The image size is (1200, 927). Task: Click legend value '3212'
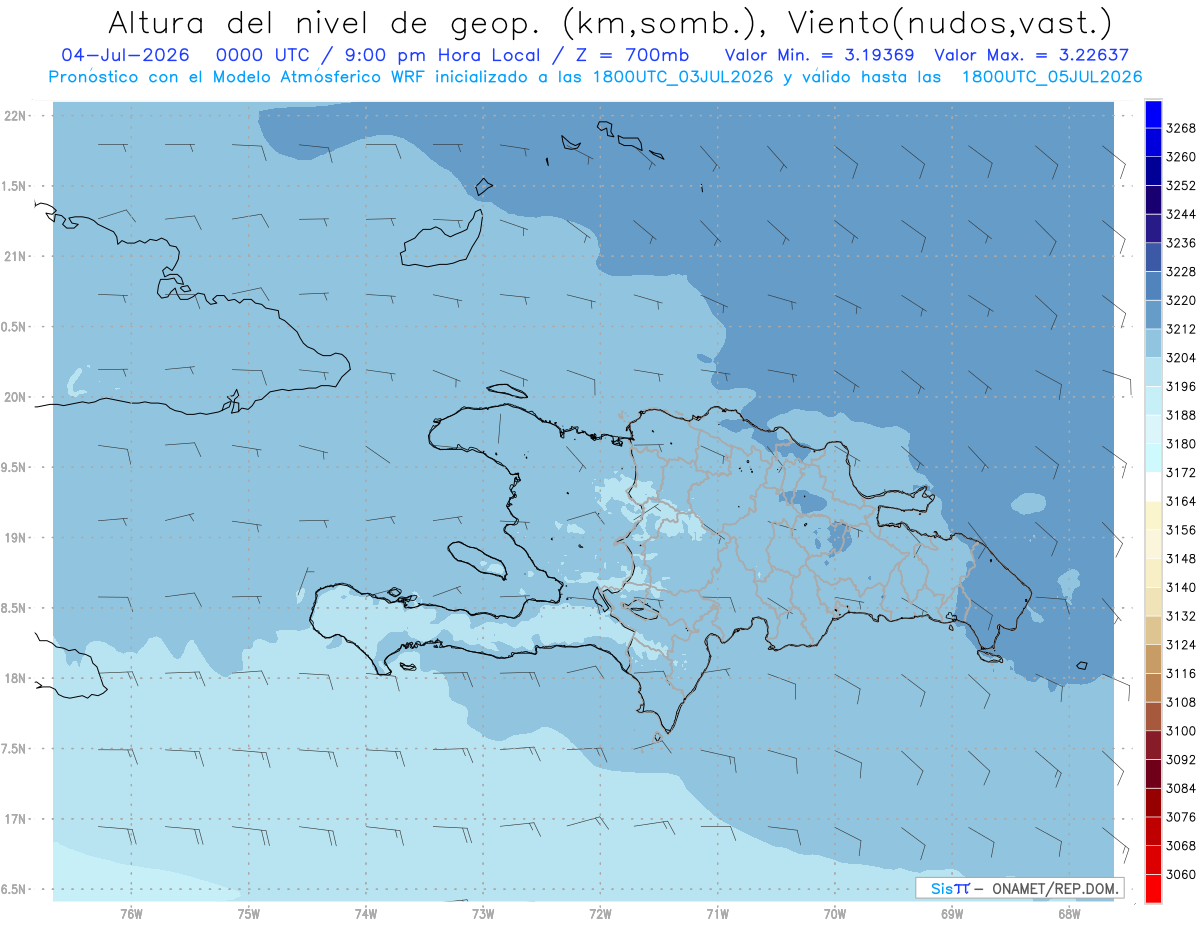point(1180,329)
